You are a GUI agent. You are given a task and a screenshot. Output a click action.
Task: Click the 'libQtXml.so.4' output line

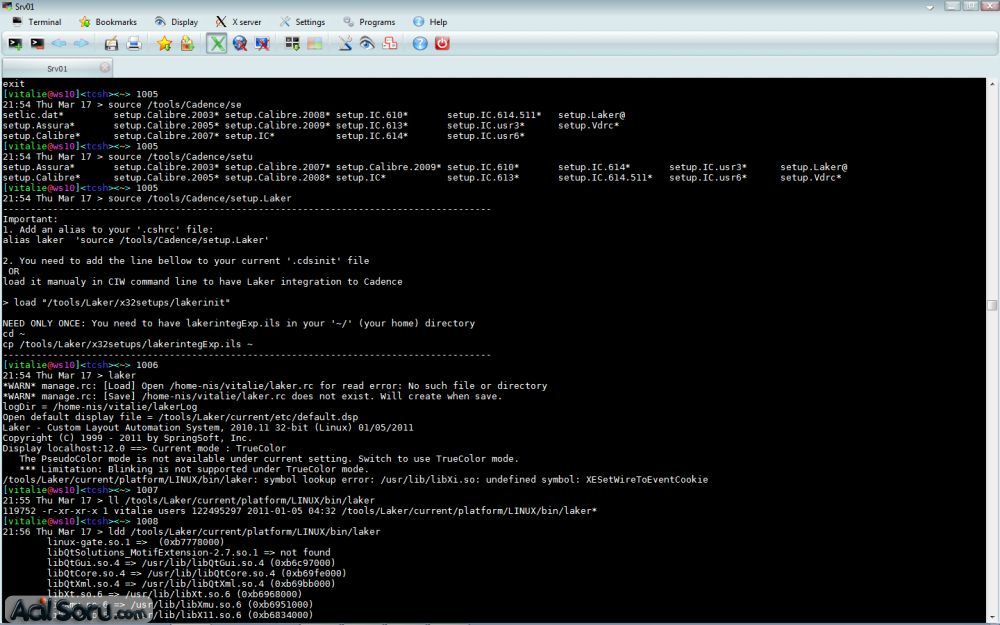click(191, 584)
